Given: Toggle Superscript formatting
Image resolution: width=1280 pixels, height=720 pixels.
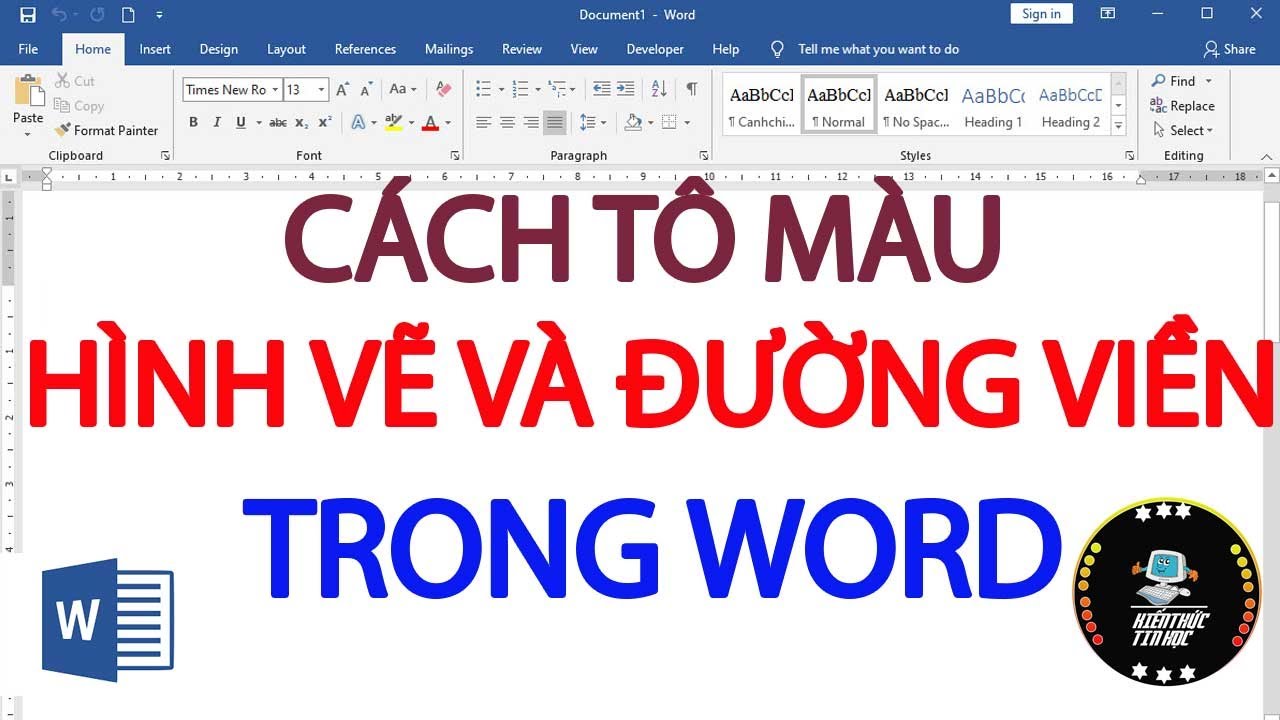Looking at the screenshot, I should coord(325,122).
